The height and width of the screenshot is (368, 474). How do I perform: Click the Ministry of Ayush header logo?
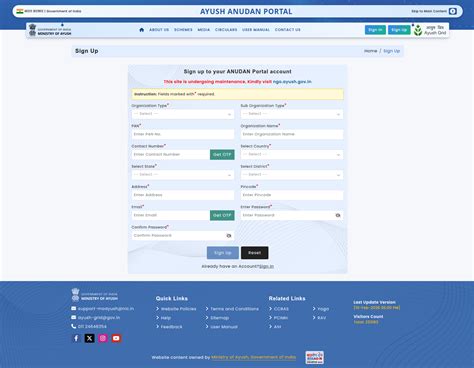(50, 30)
